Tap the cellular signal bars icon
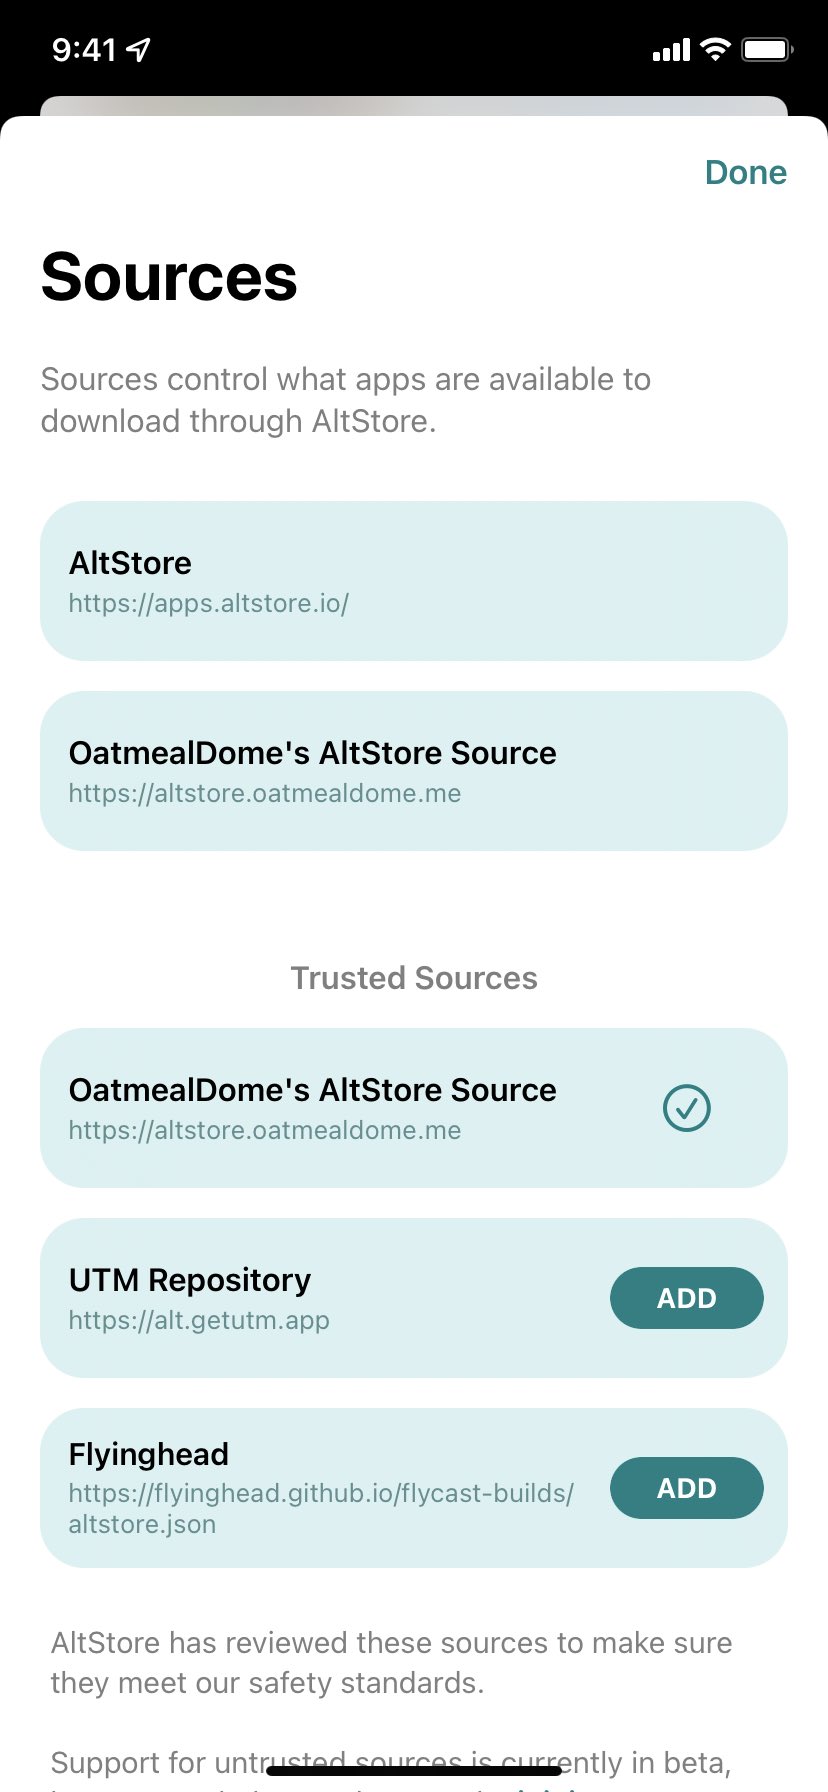 coord(671,50)
